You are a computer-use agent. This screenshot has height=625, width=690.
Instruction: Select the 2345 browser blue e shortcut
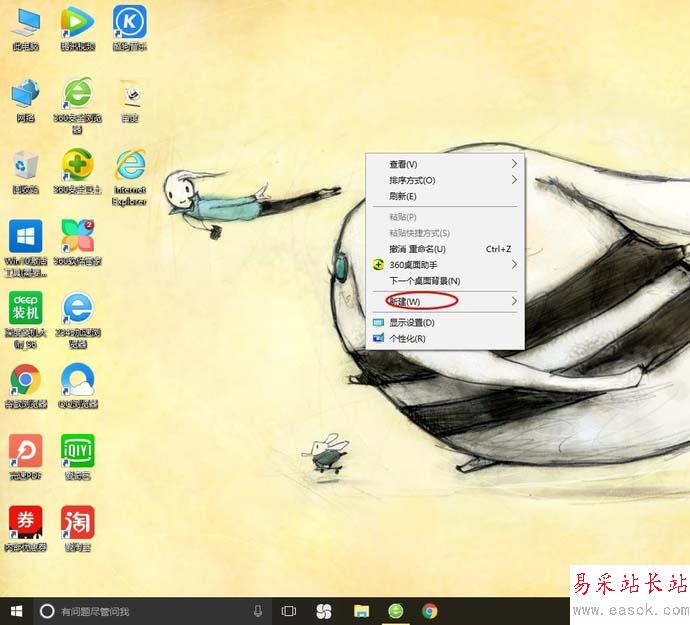(x=77, y=320)
